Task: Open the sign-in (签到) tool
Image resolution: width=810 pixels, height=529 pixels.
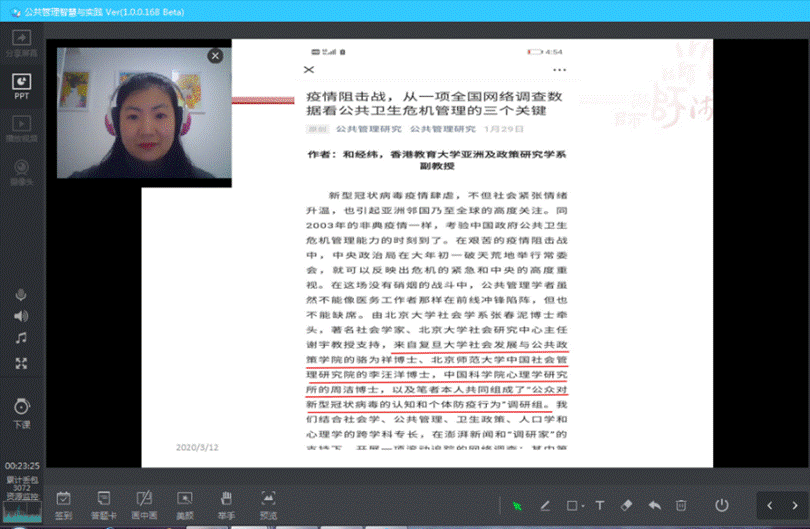Action: point(63,502)
